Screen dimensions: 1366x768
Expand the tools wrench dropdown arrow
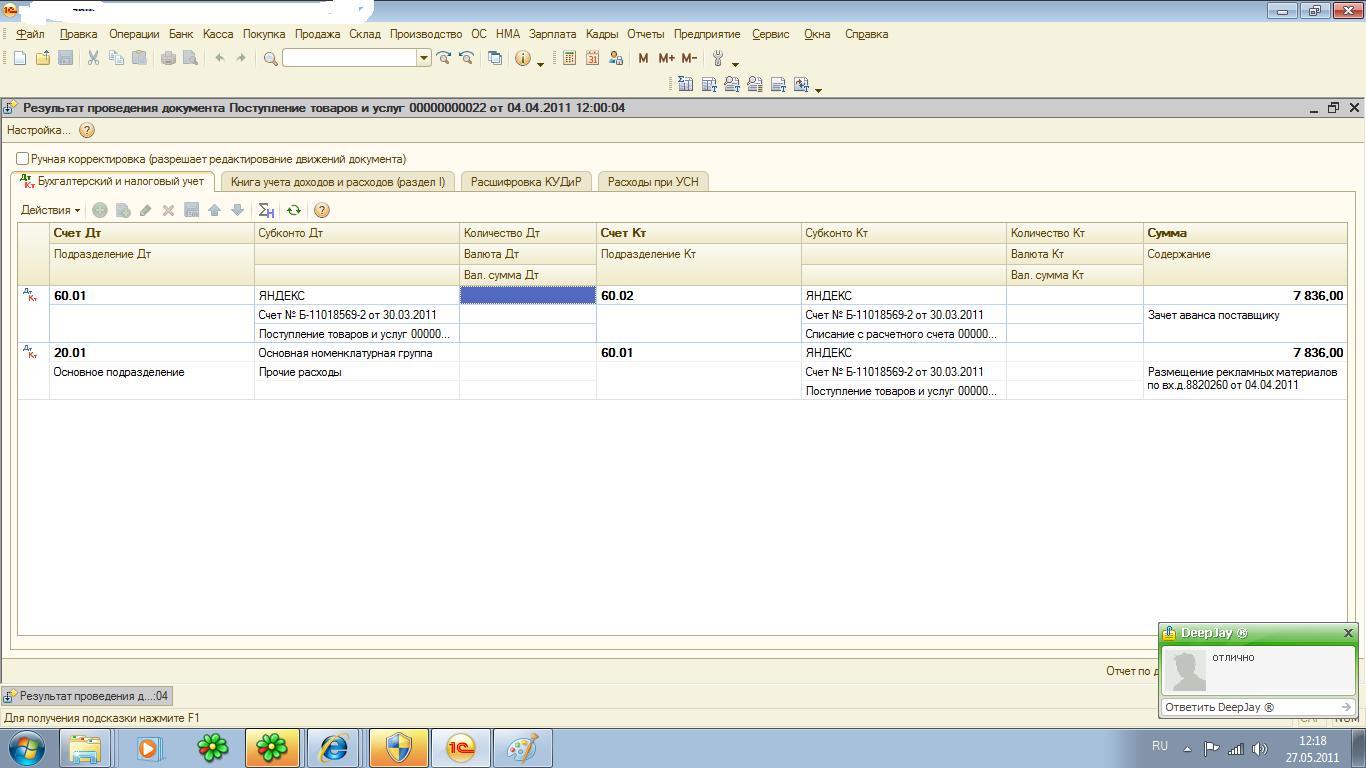click(x=735, y=63)
